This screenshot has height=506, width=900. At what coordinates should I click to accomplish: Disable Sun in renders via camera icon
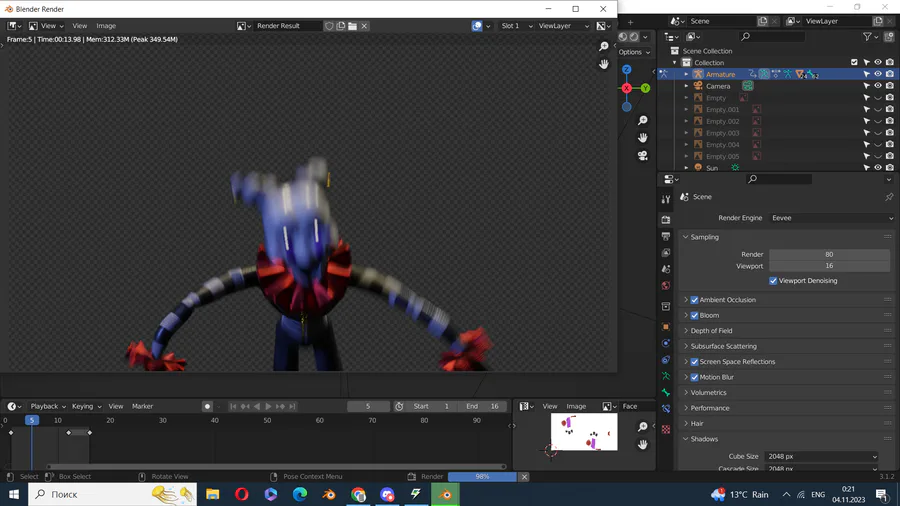click(890, 168)
